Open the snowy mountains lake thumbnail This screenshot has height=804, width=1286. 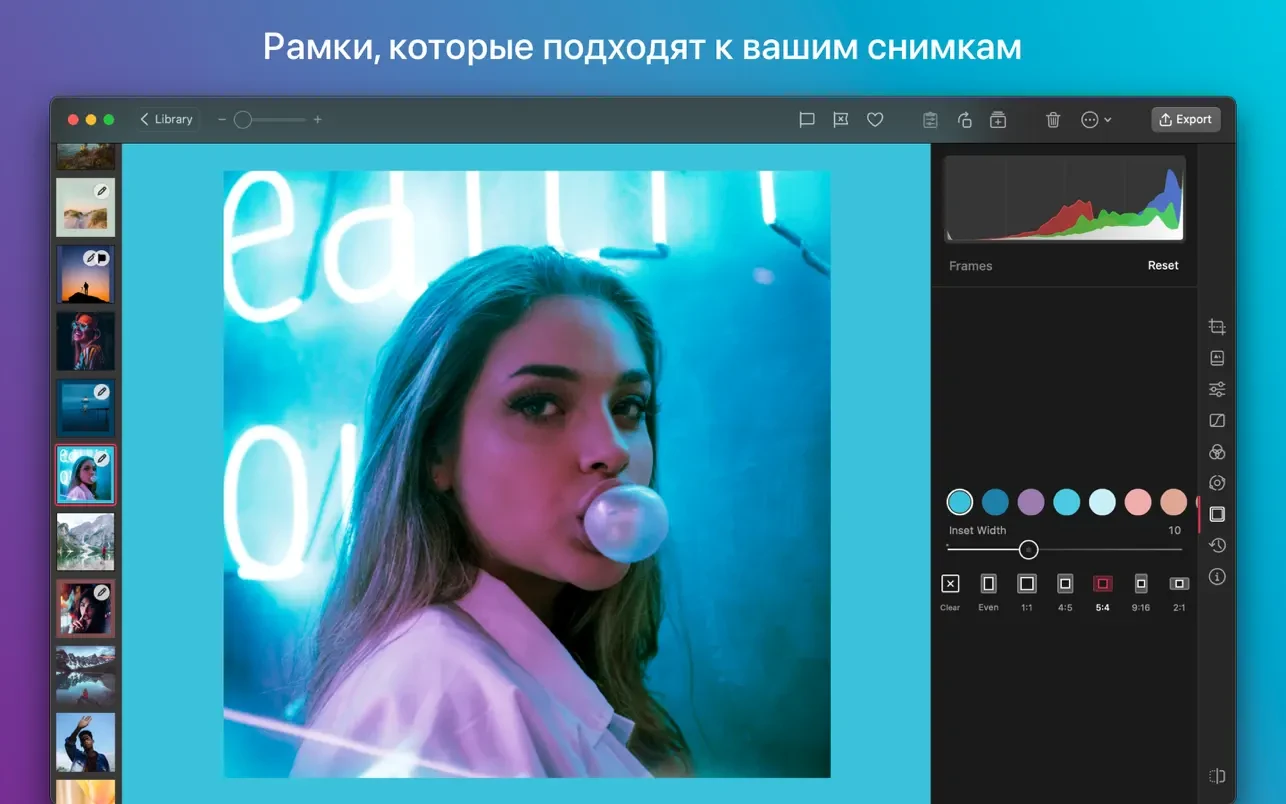coord(86,542)
